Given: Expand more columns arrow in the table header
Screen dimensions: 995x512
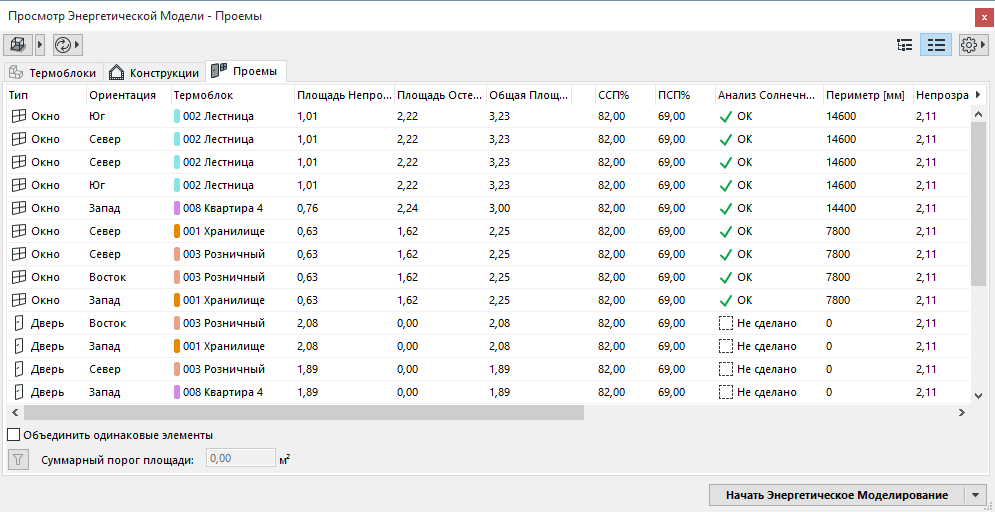Looking at the screenshot, I should click(x=977, y=95).
